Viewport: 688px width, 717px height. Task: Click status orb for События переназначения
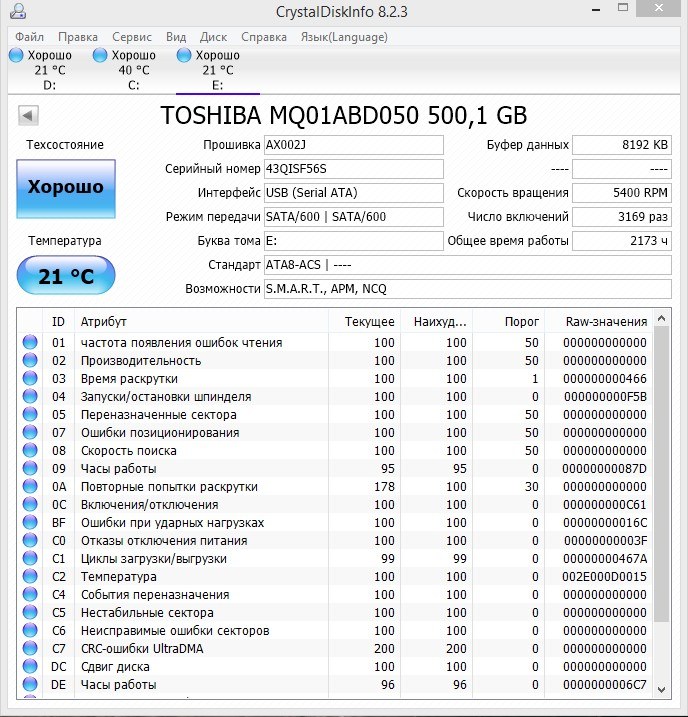[x=30, y=594]
